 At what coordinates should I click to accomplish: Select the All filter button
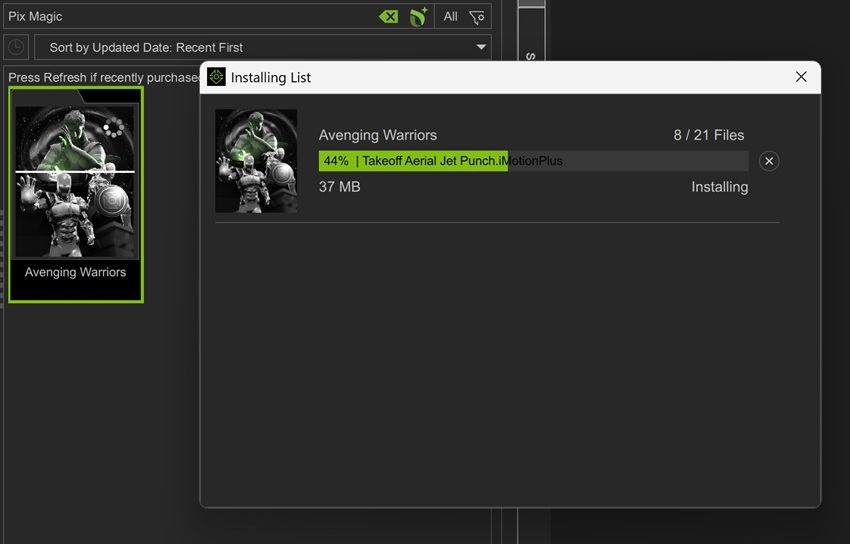(450, 17)
